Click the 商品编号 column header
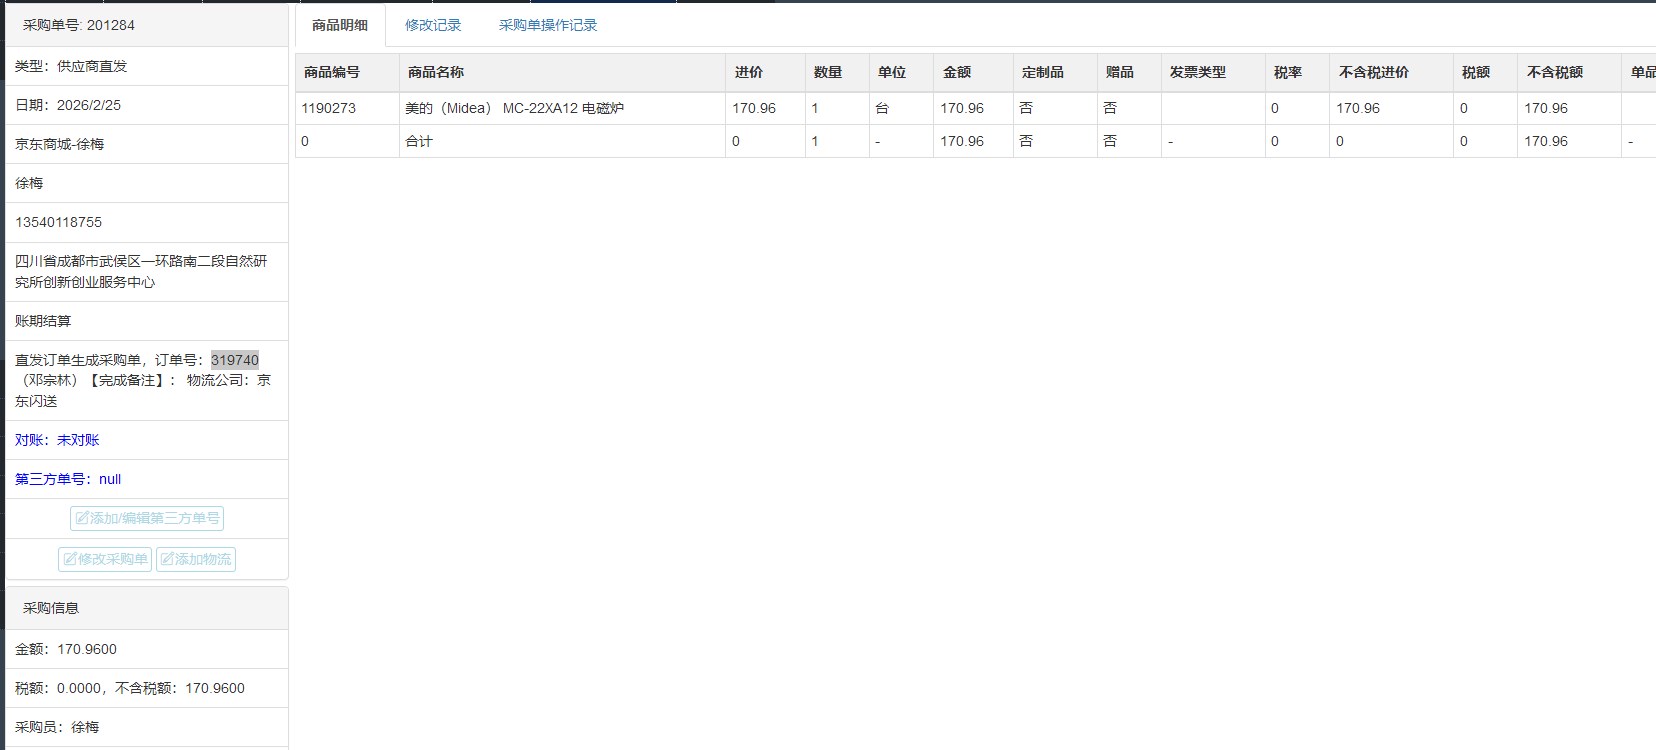The image size is (1656, 750). tap(332, 72)
